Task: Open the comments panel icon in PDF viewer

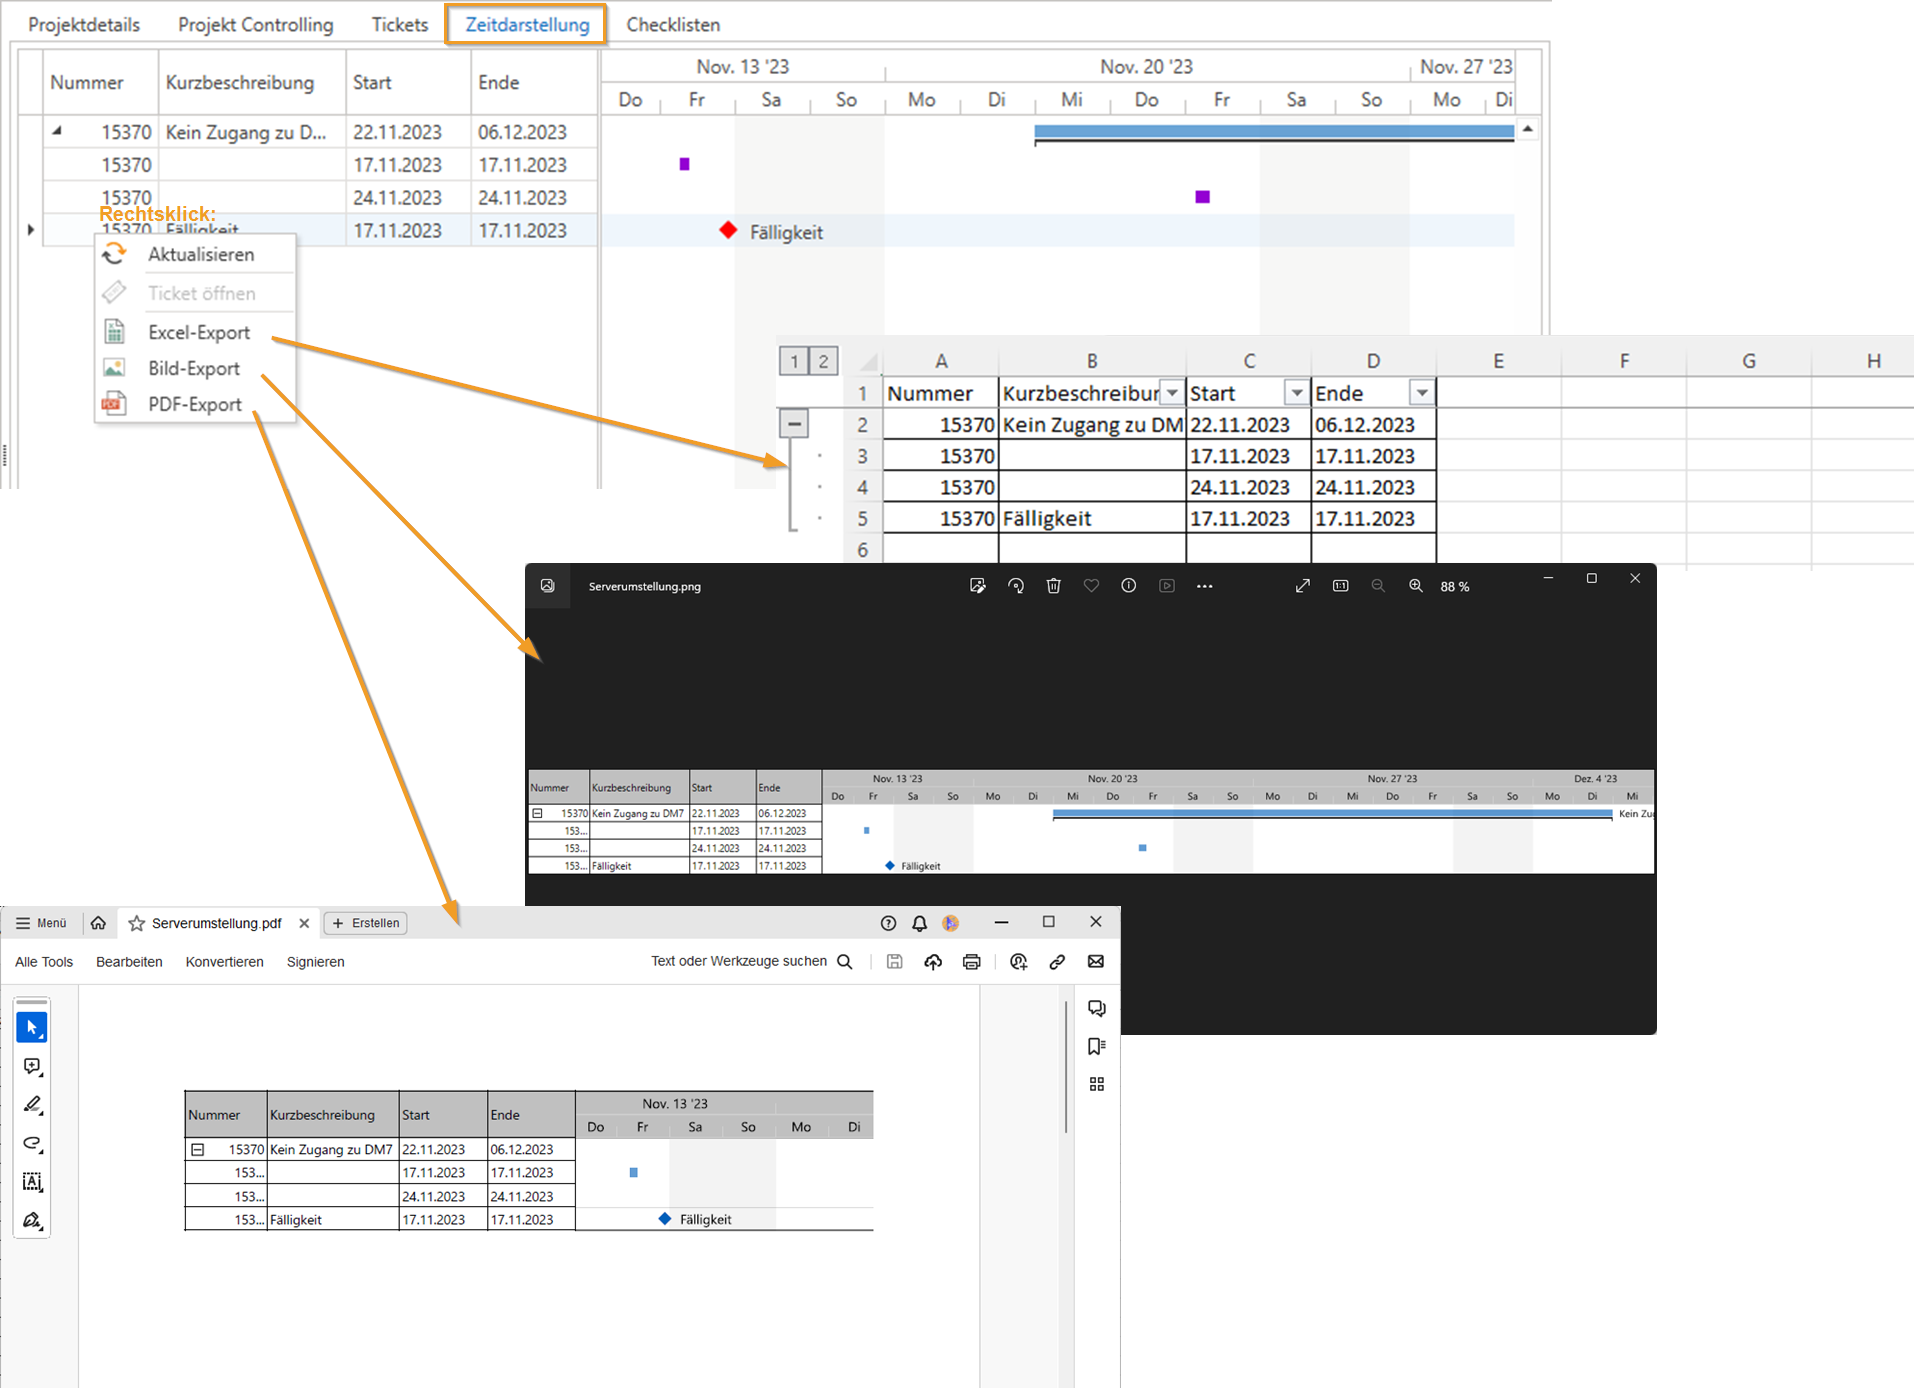Action: [x=1097, y=1008]
